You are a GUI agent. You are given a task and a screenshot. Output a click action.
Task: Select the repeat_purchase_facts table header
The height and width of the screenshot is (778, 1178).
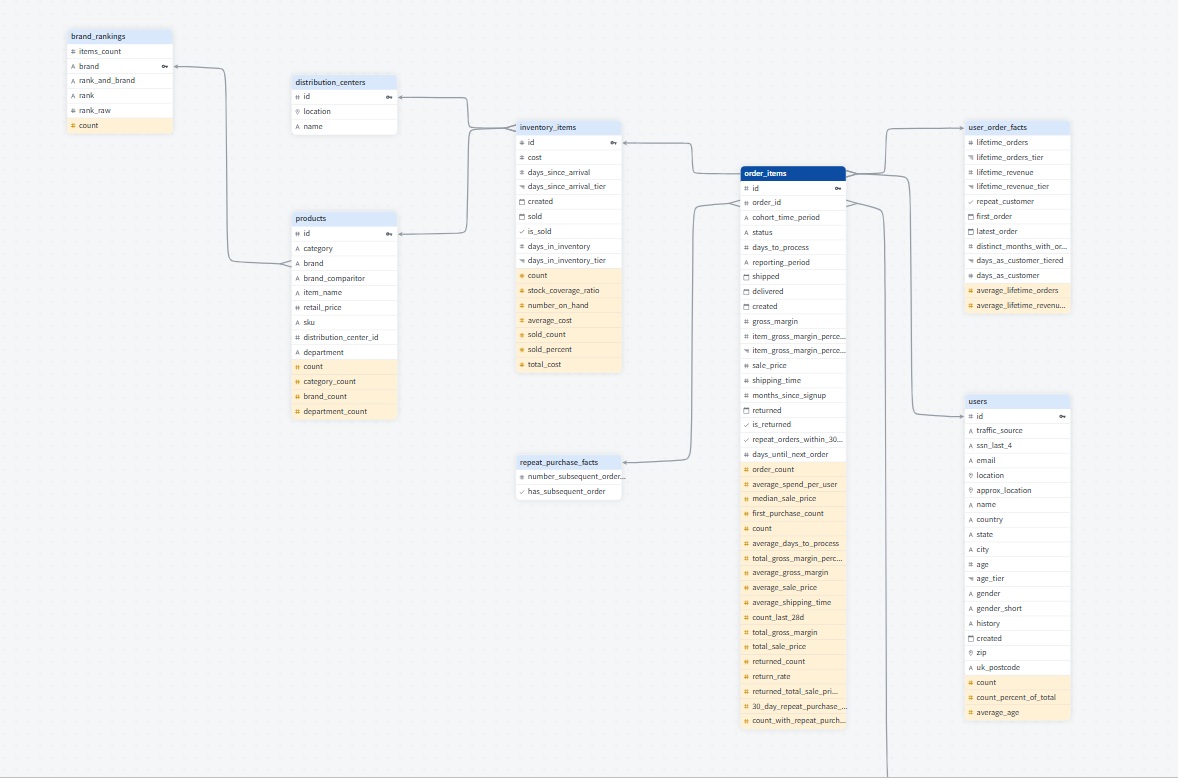pyautogui.click(x=569, y=462)
